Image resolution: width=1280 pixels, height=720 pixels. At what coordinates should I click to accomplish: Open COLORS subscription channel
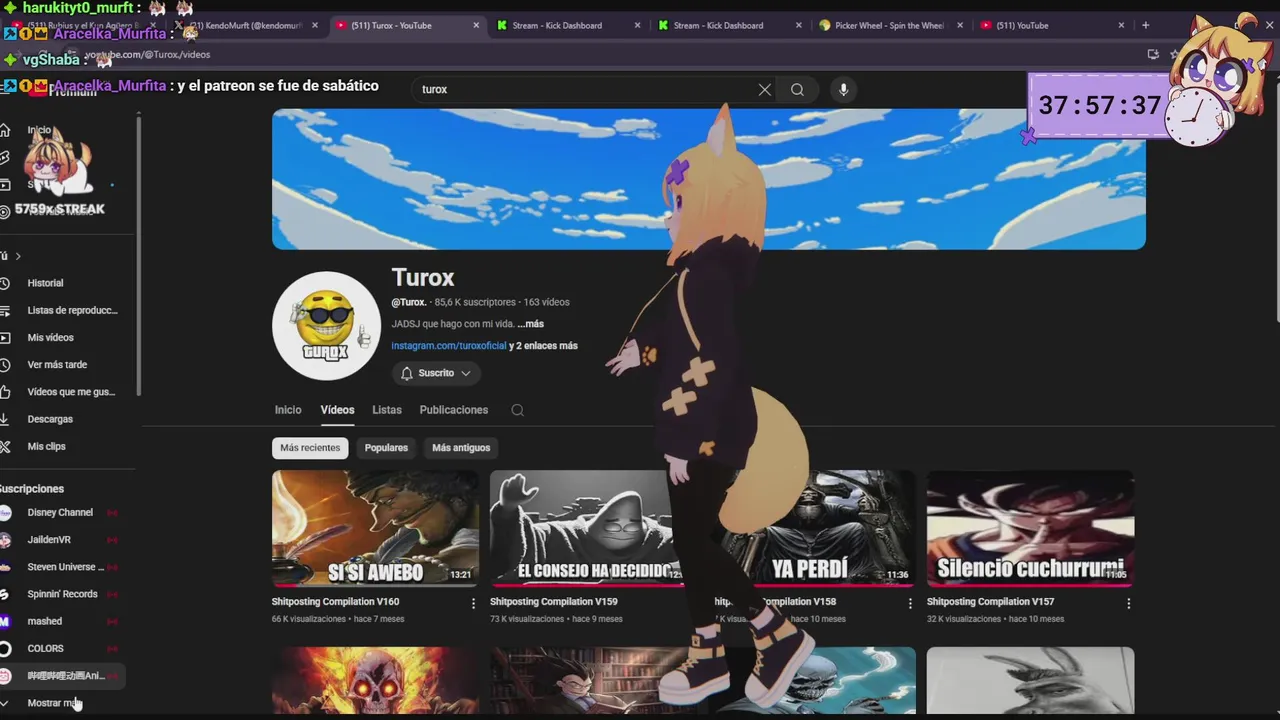click(62, 648)
